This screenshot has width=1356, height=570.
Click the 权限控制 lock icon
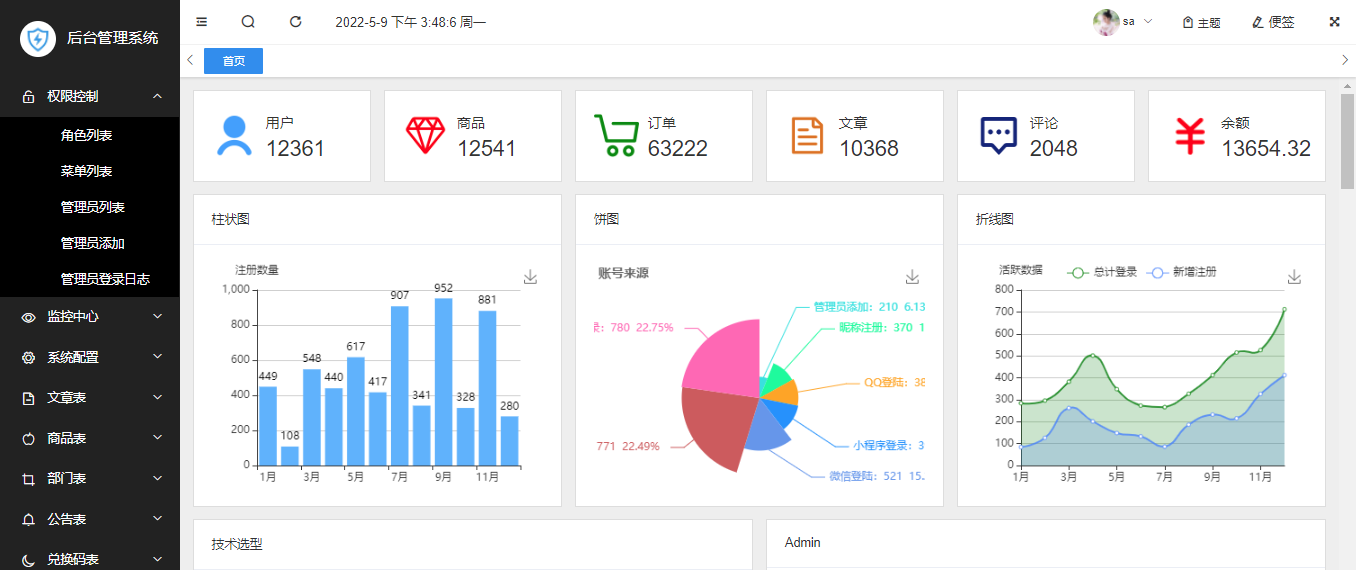point(28,97)
